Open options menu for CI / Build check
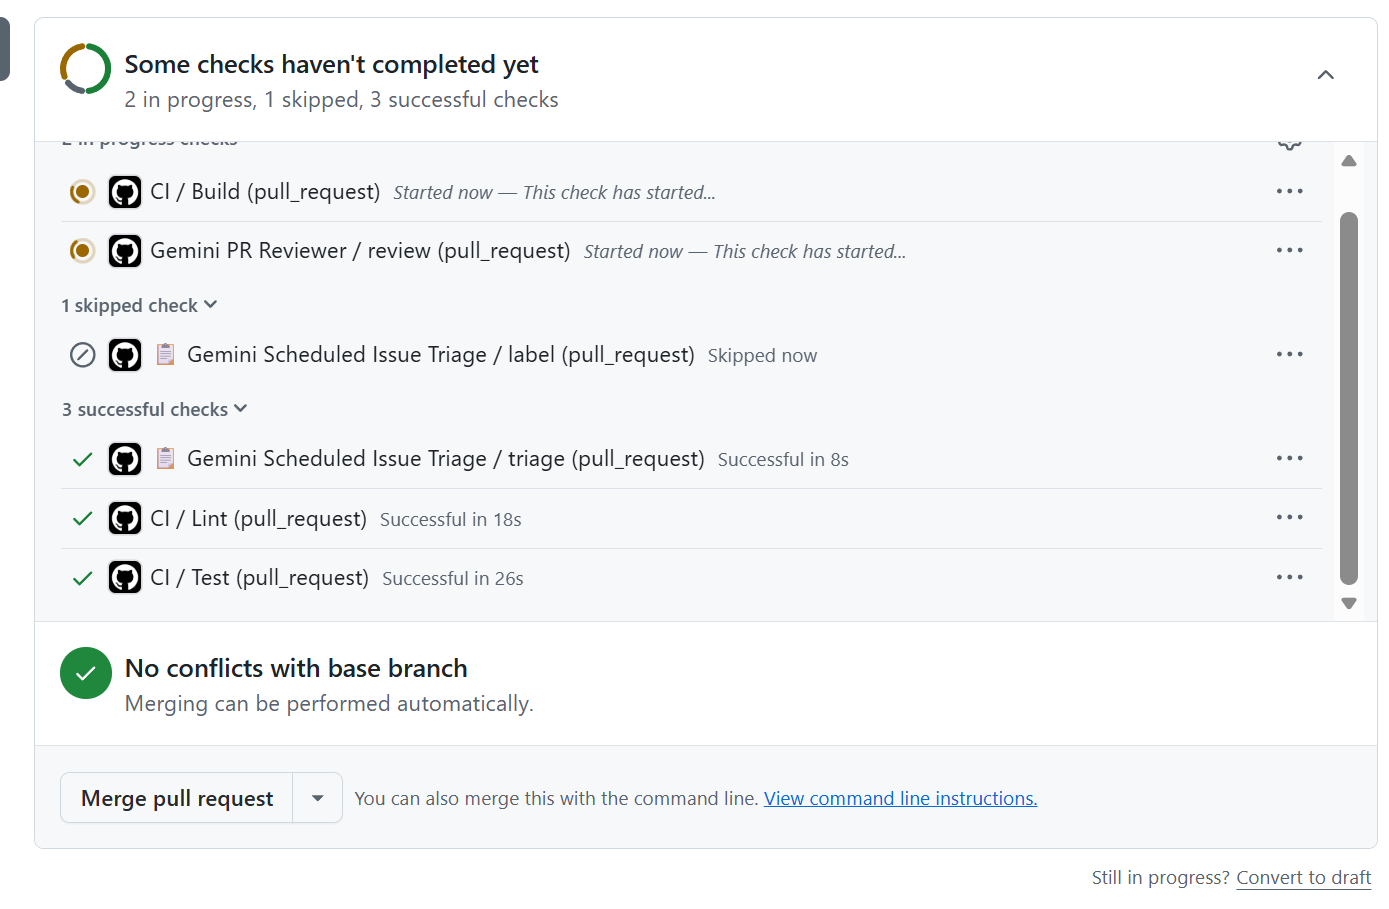 point(1289,191)
